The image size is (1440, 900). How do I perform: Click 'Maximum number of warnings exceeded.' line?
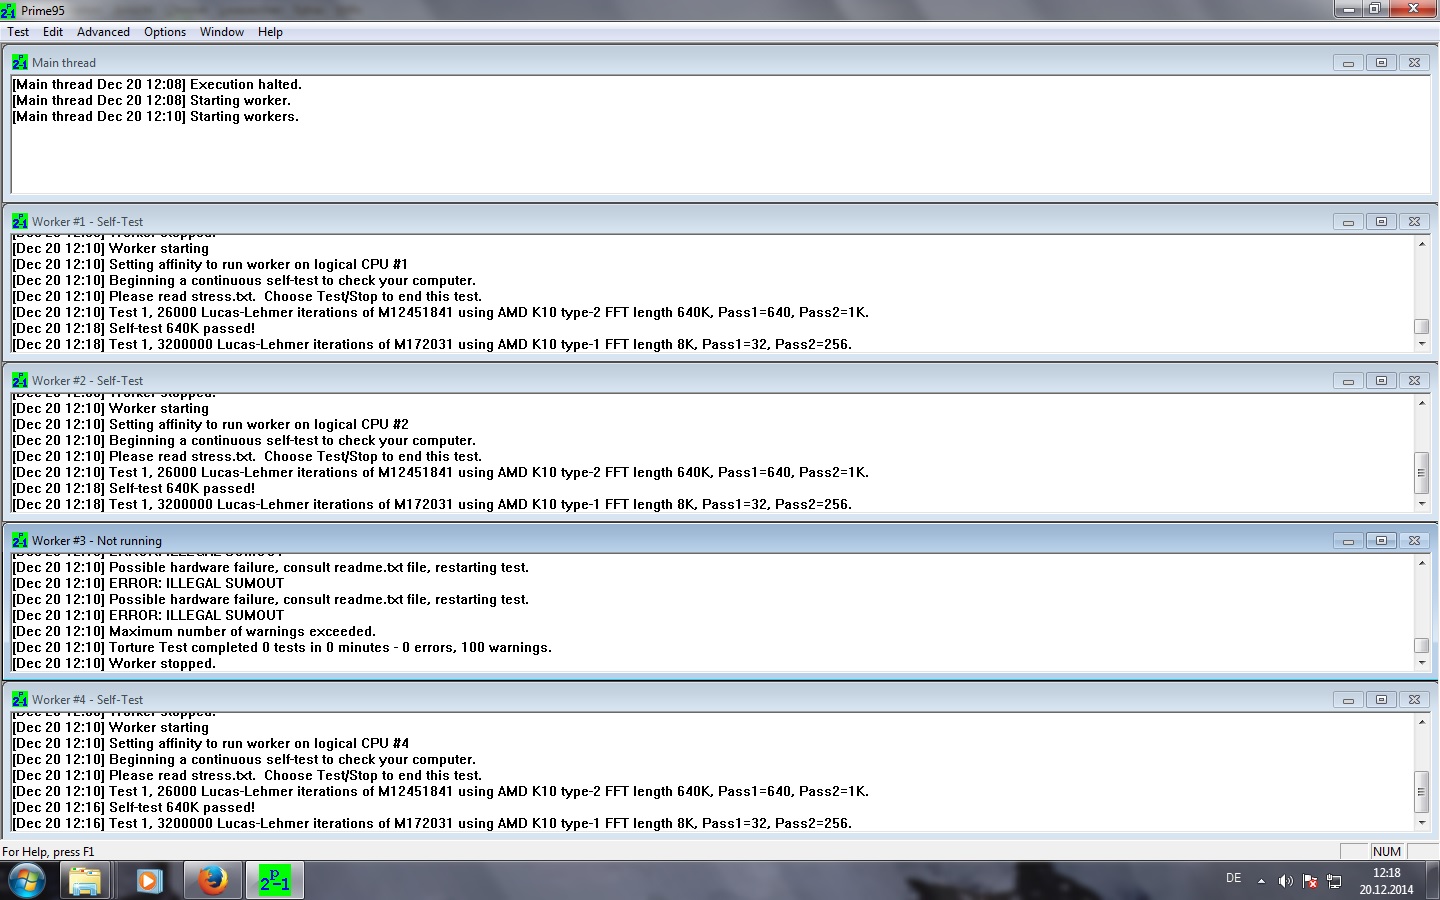tap(194, 631)
